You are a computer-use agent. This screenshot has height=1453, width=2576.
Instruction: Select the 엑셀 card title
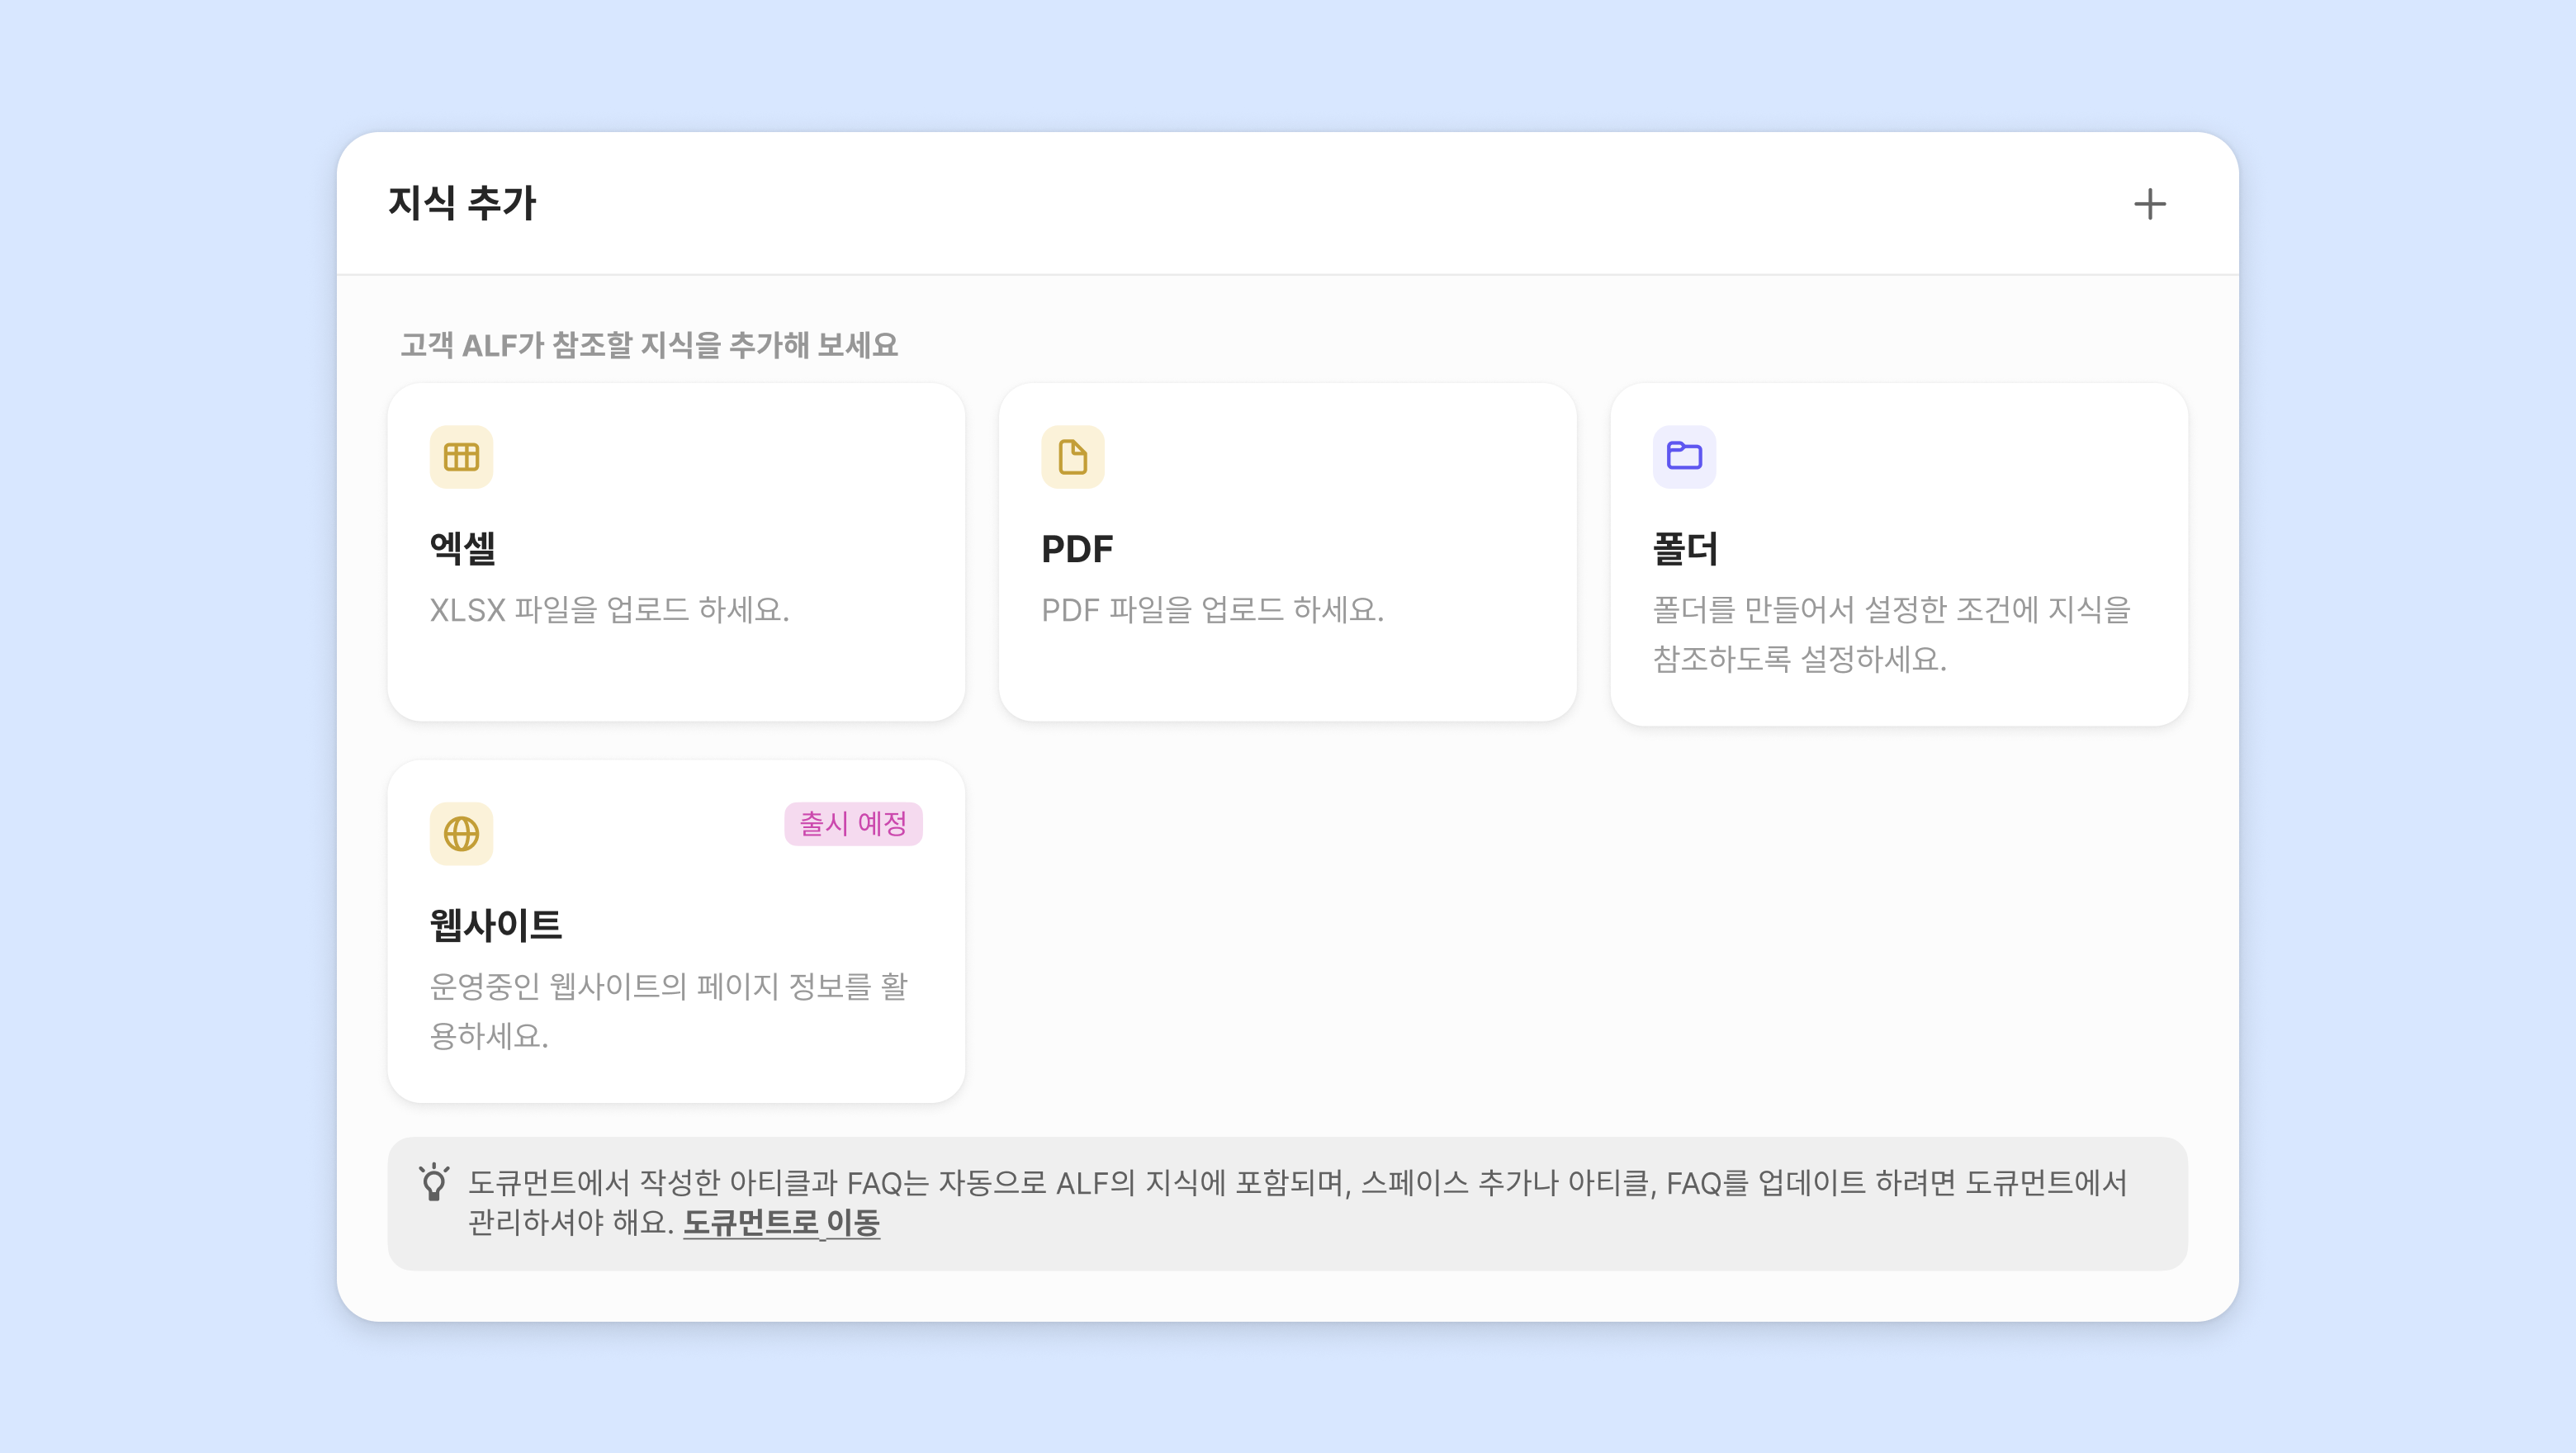click(463, 548)
